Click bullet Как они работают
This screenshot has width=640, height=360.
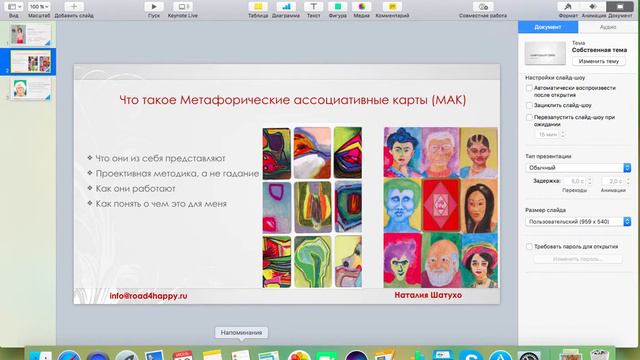pyautogui.click(x=136, y=189)
